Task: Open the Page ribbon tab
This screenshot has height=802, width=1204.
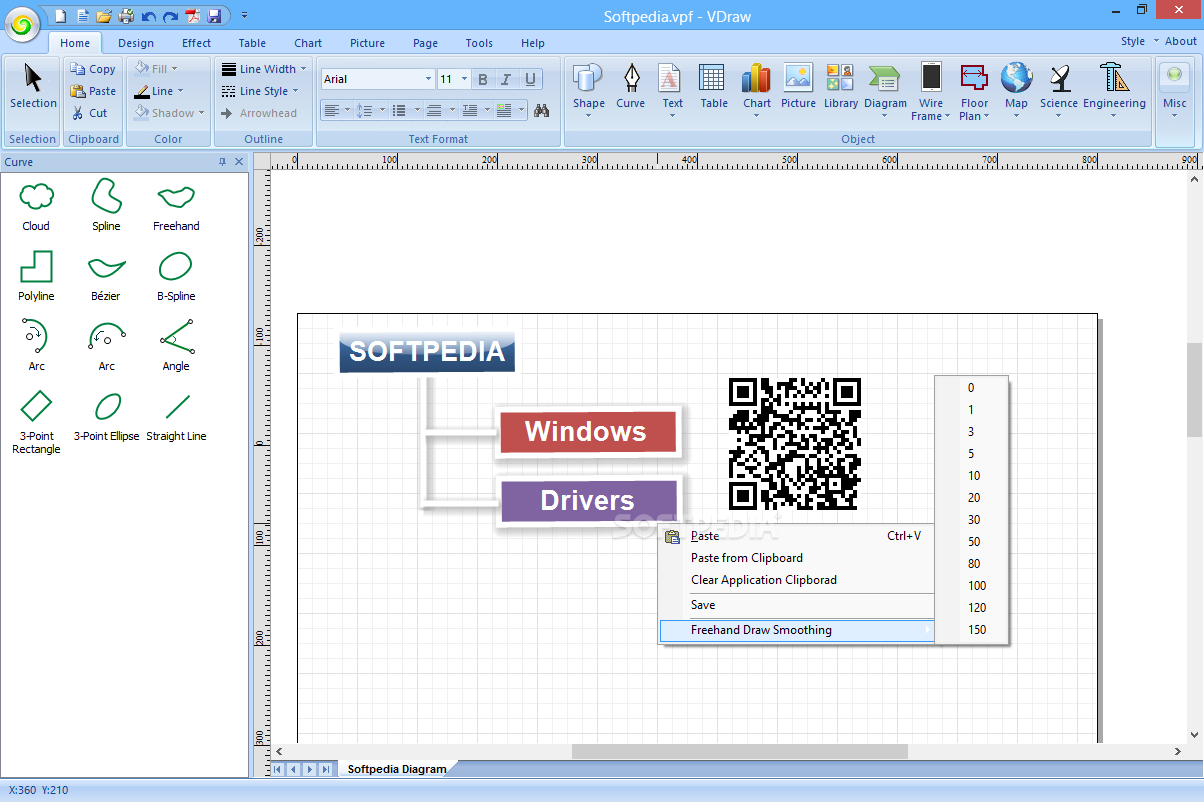Action: click(425, 43)
